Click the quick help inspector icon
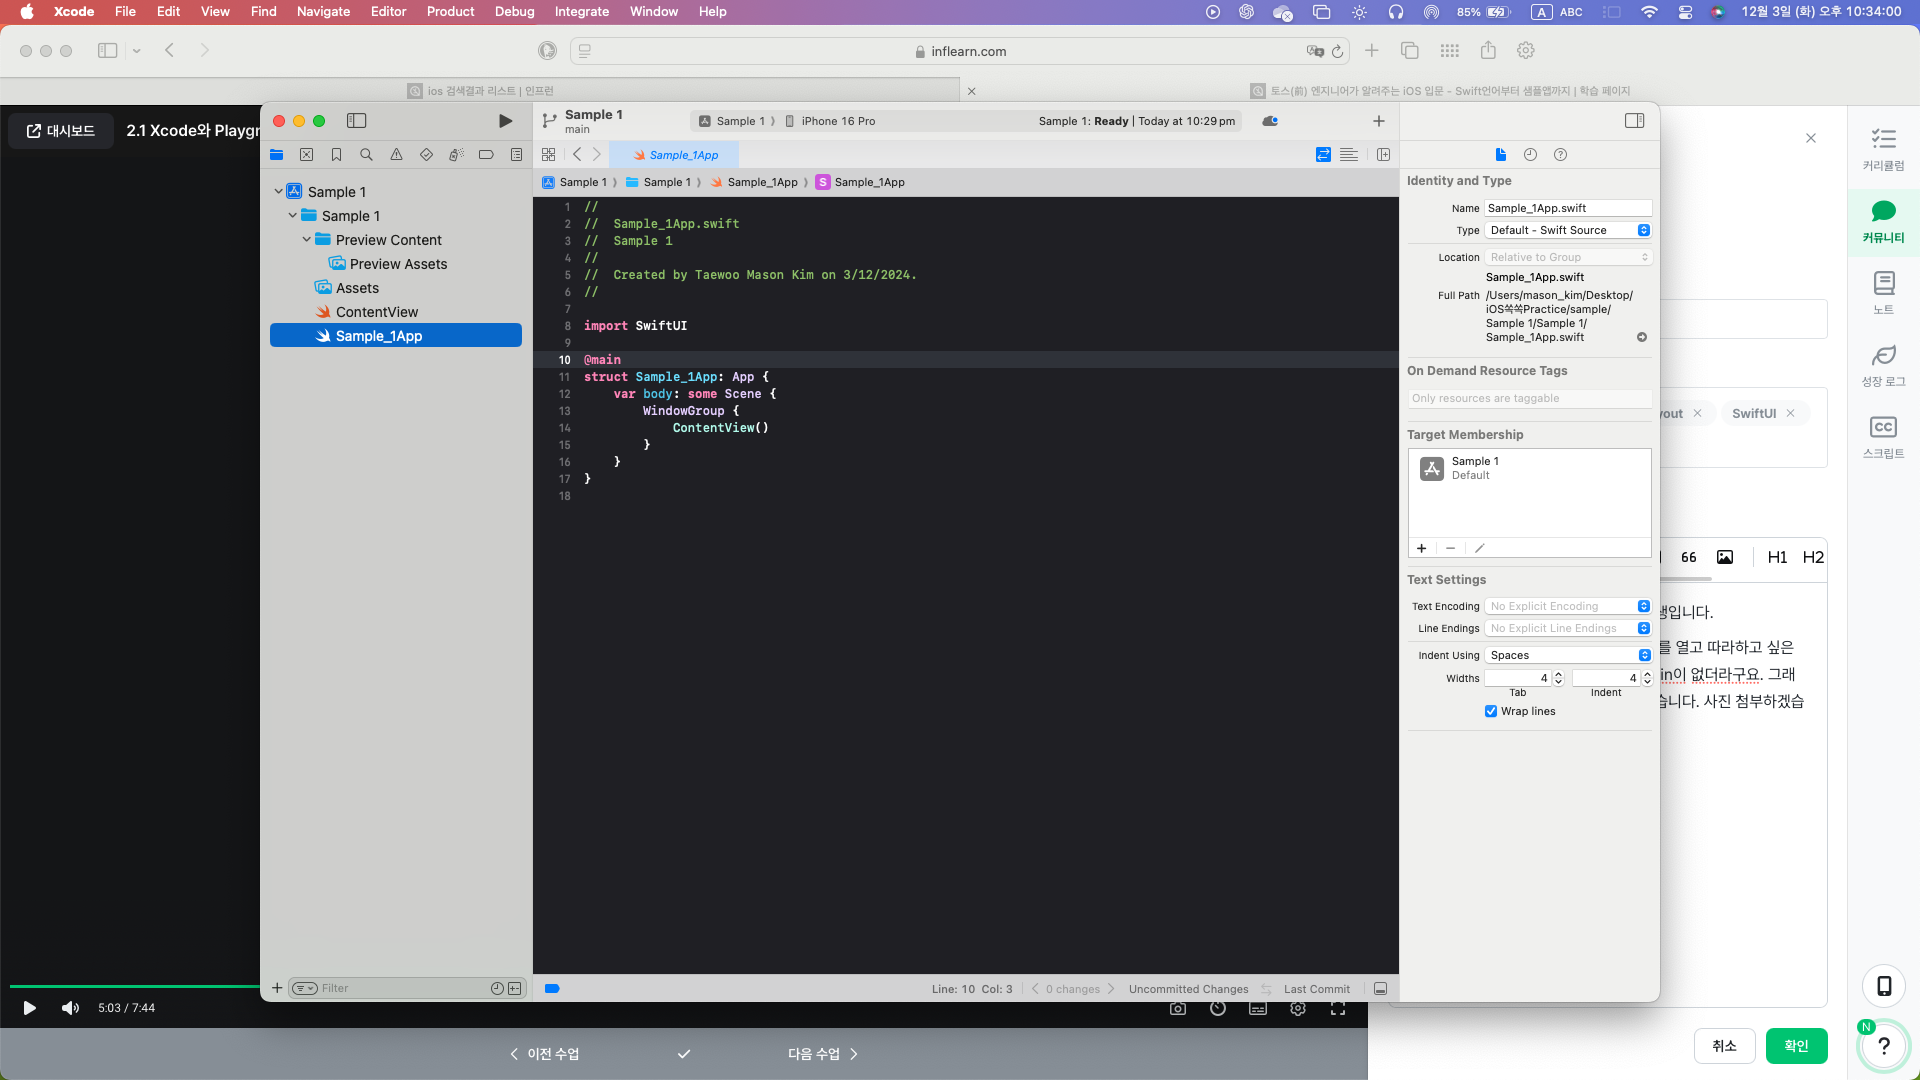The width and height of the screenshot is (1920, 1080). click(x=1560, y=154)
